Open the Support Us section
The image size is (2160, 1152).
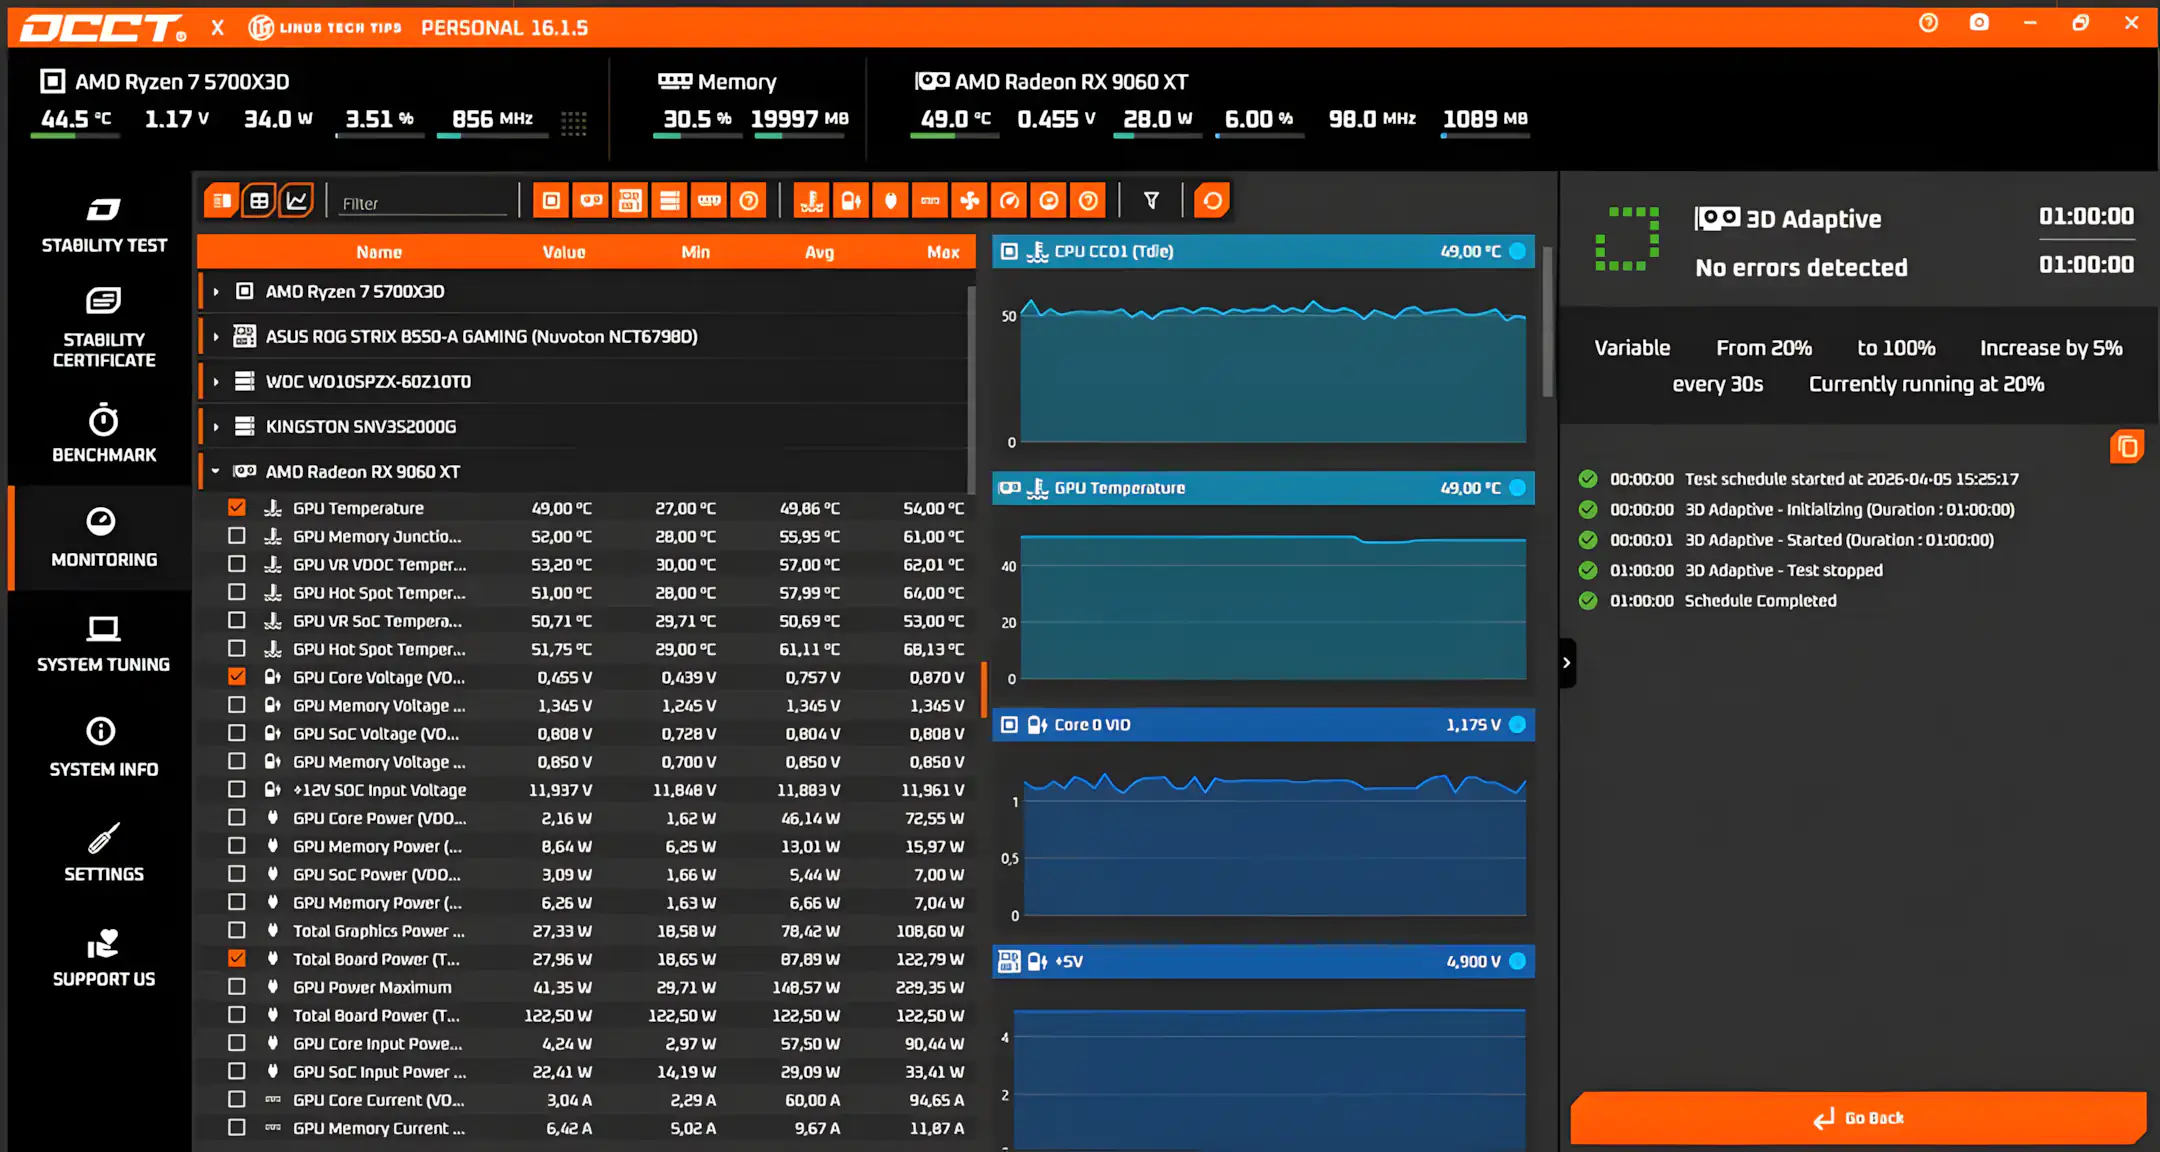click(x=104, y=958)
